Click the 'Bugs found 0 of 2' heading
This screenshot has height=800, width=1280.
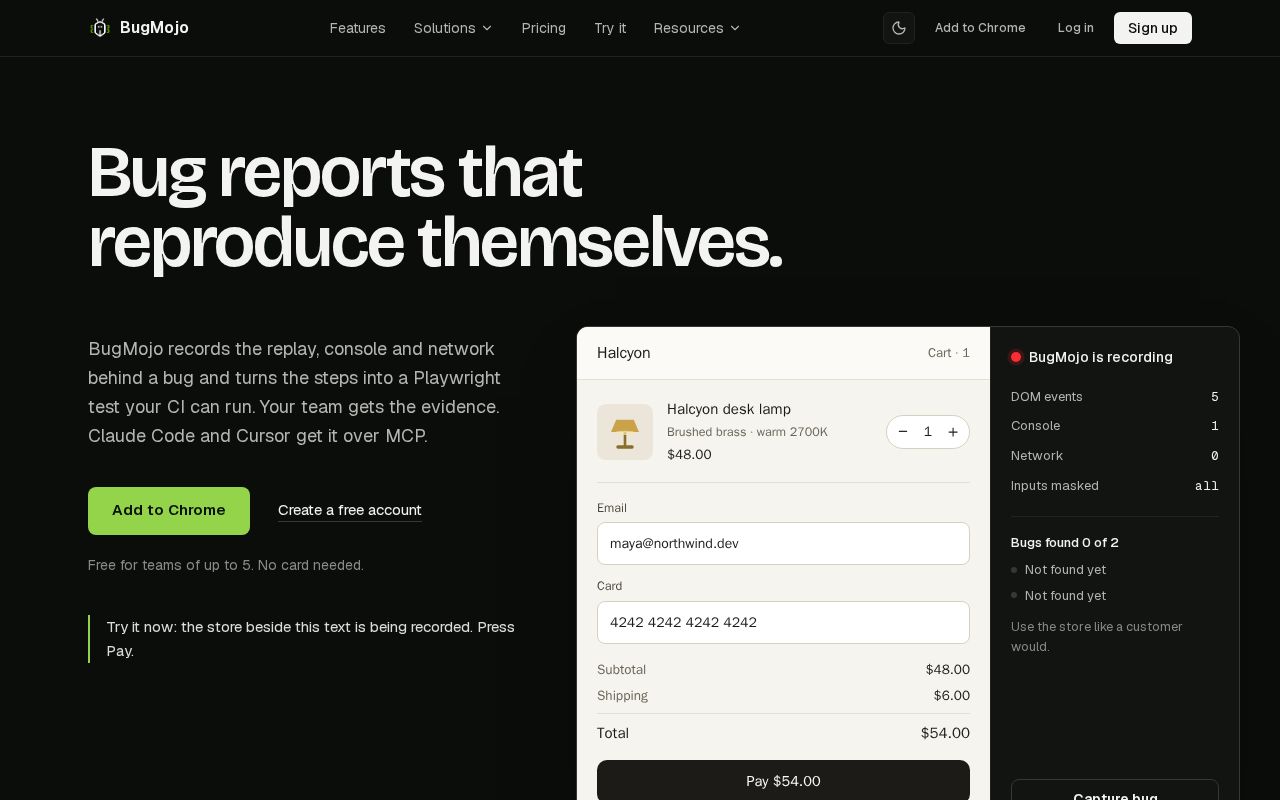click(1065, 543)
